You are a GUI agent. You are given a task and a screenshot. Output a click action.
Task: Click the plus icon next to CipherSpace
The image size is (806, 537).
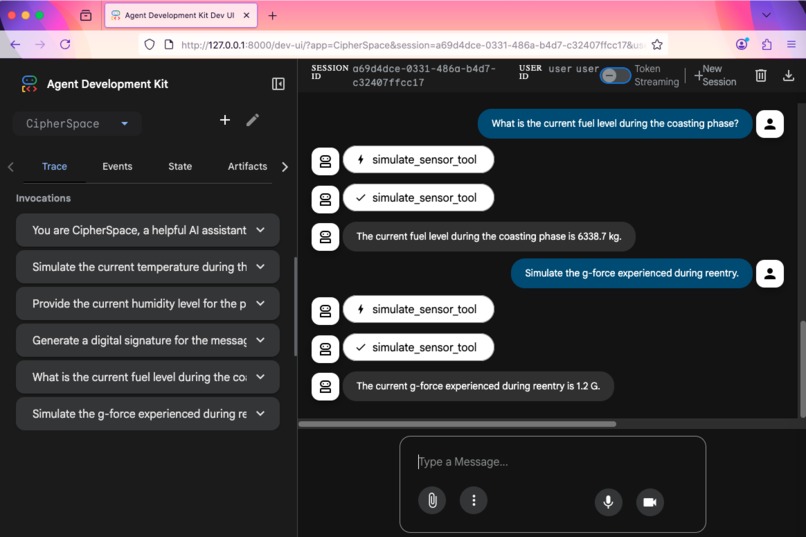tap(225, 120)
